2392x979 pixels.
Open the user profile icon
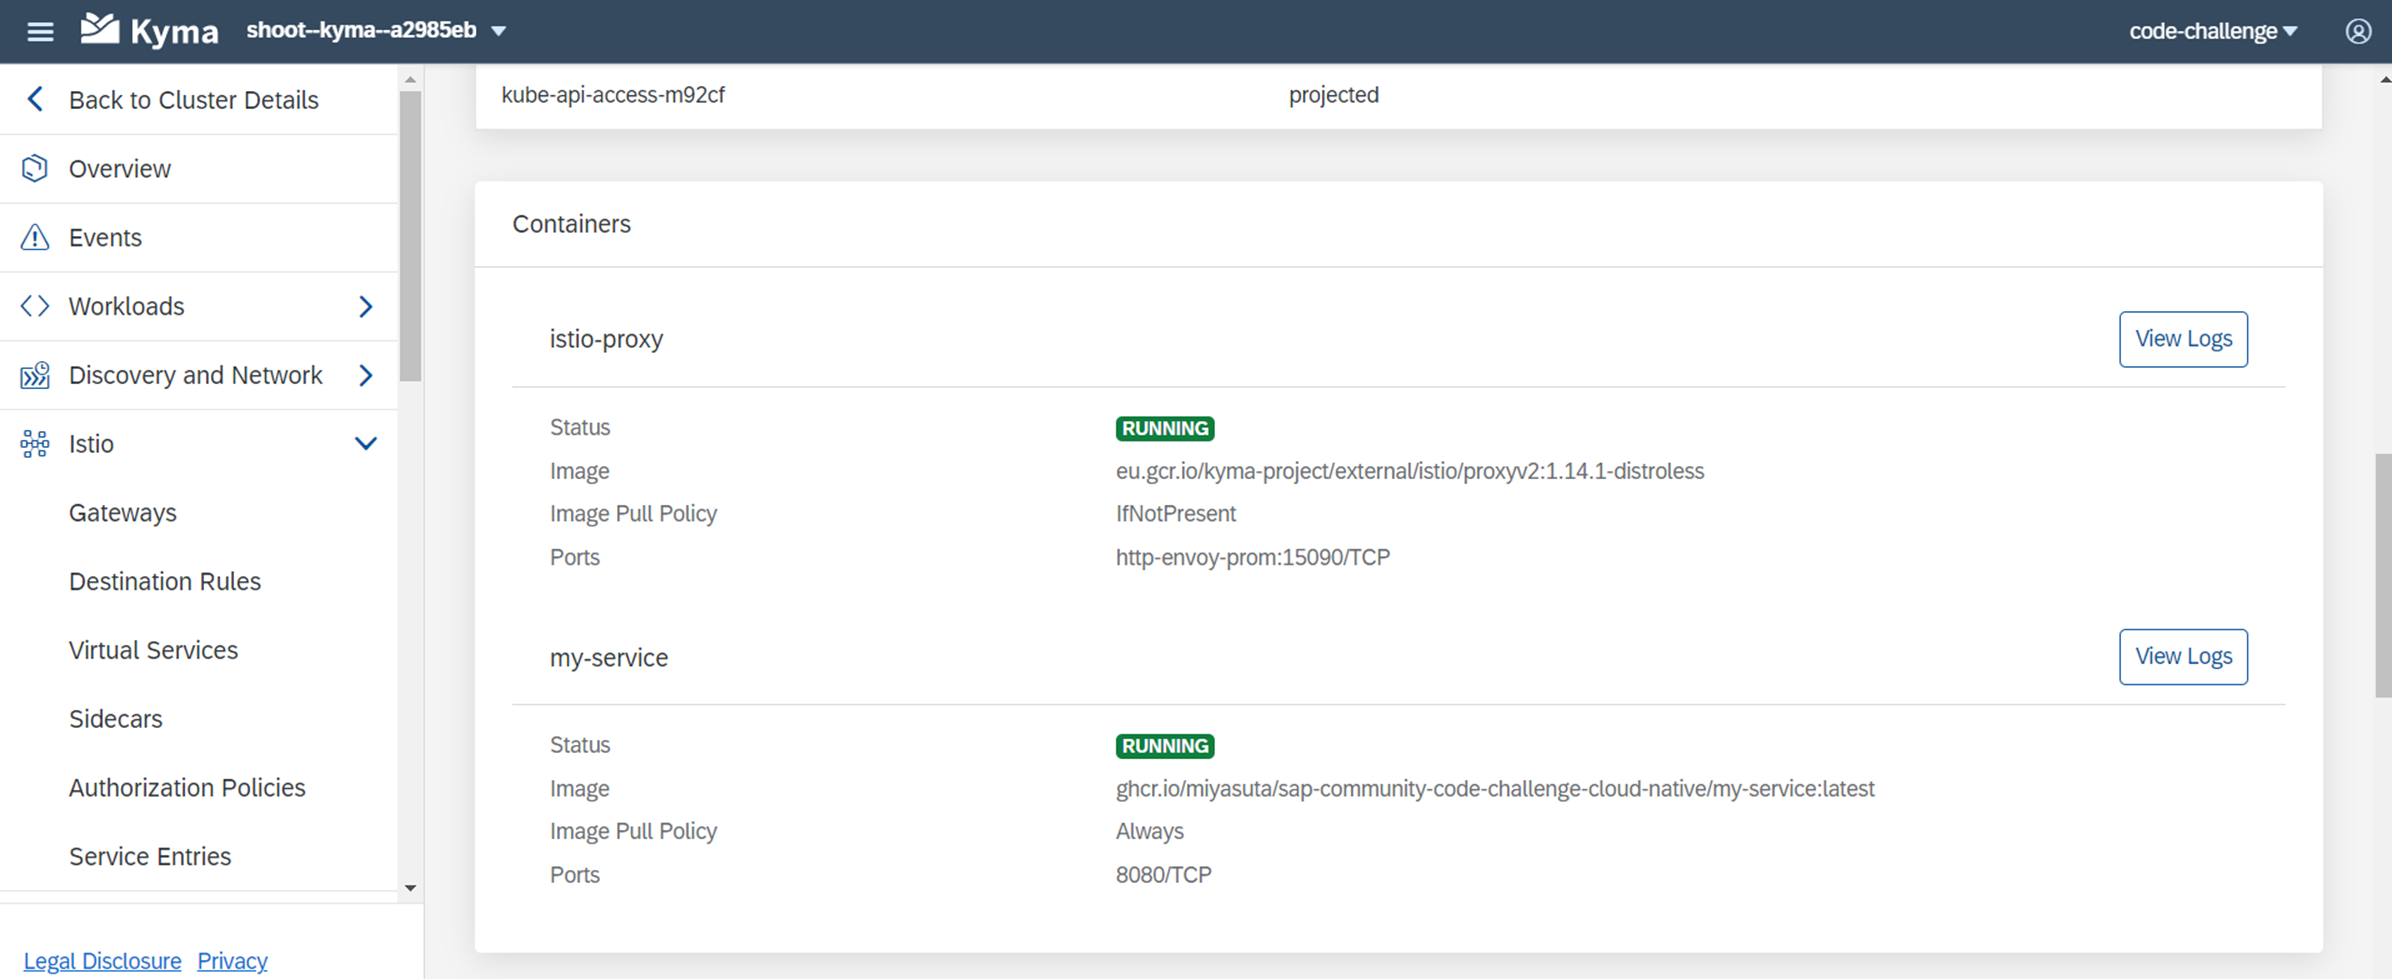2358,31
